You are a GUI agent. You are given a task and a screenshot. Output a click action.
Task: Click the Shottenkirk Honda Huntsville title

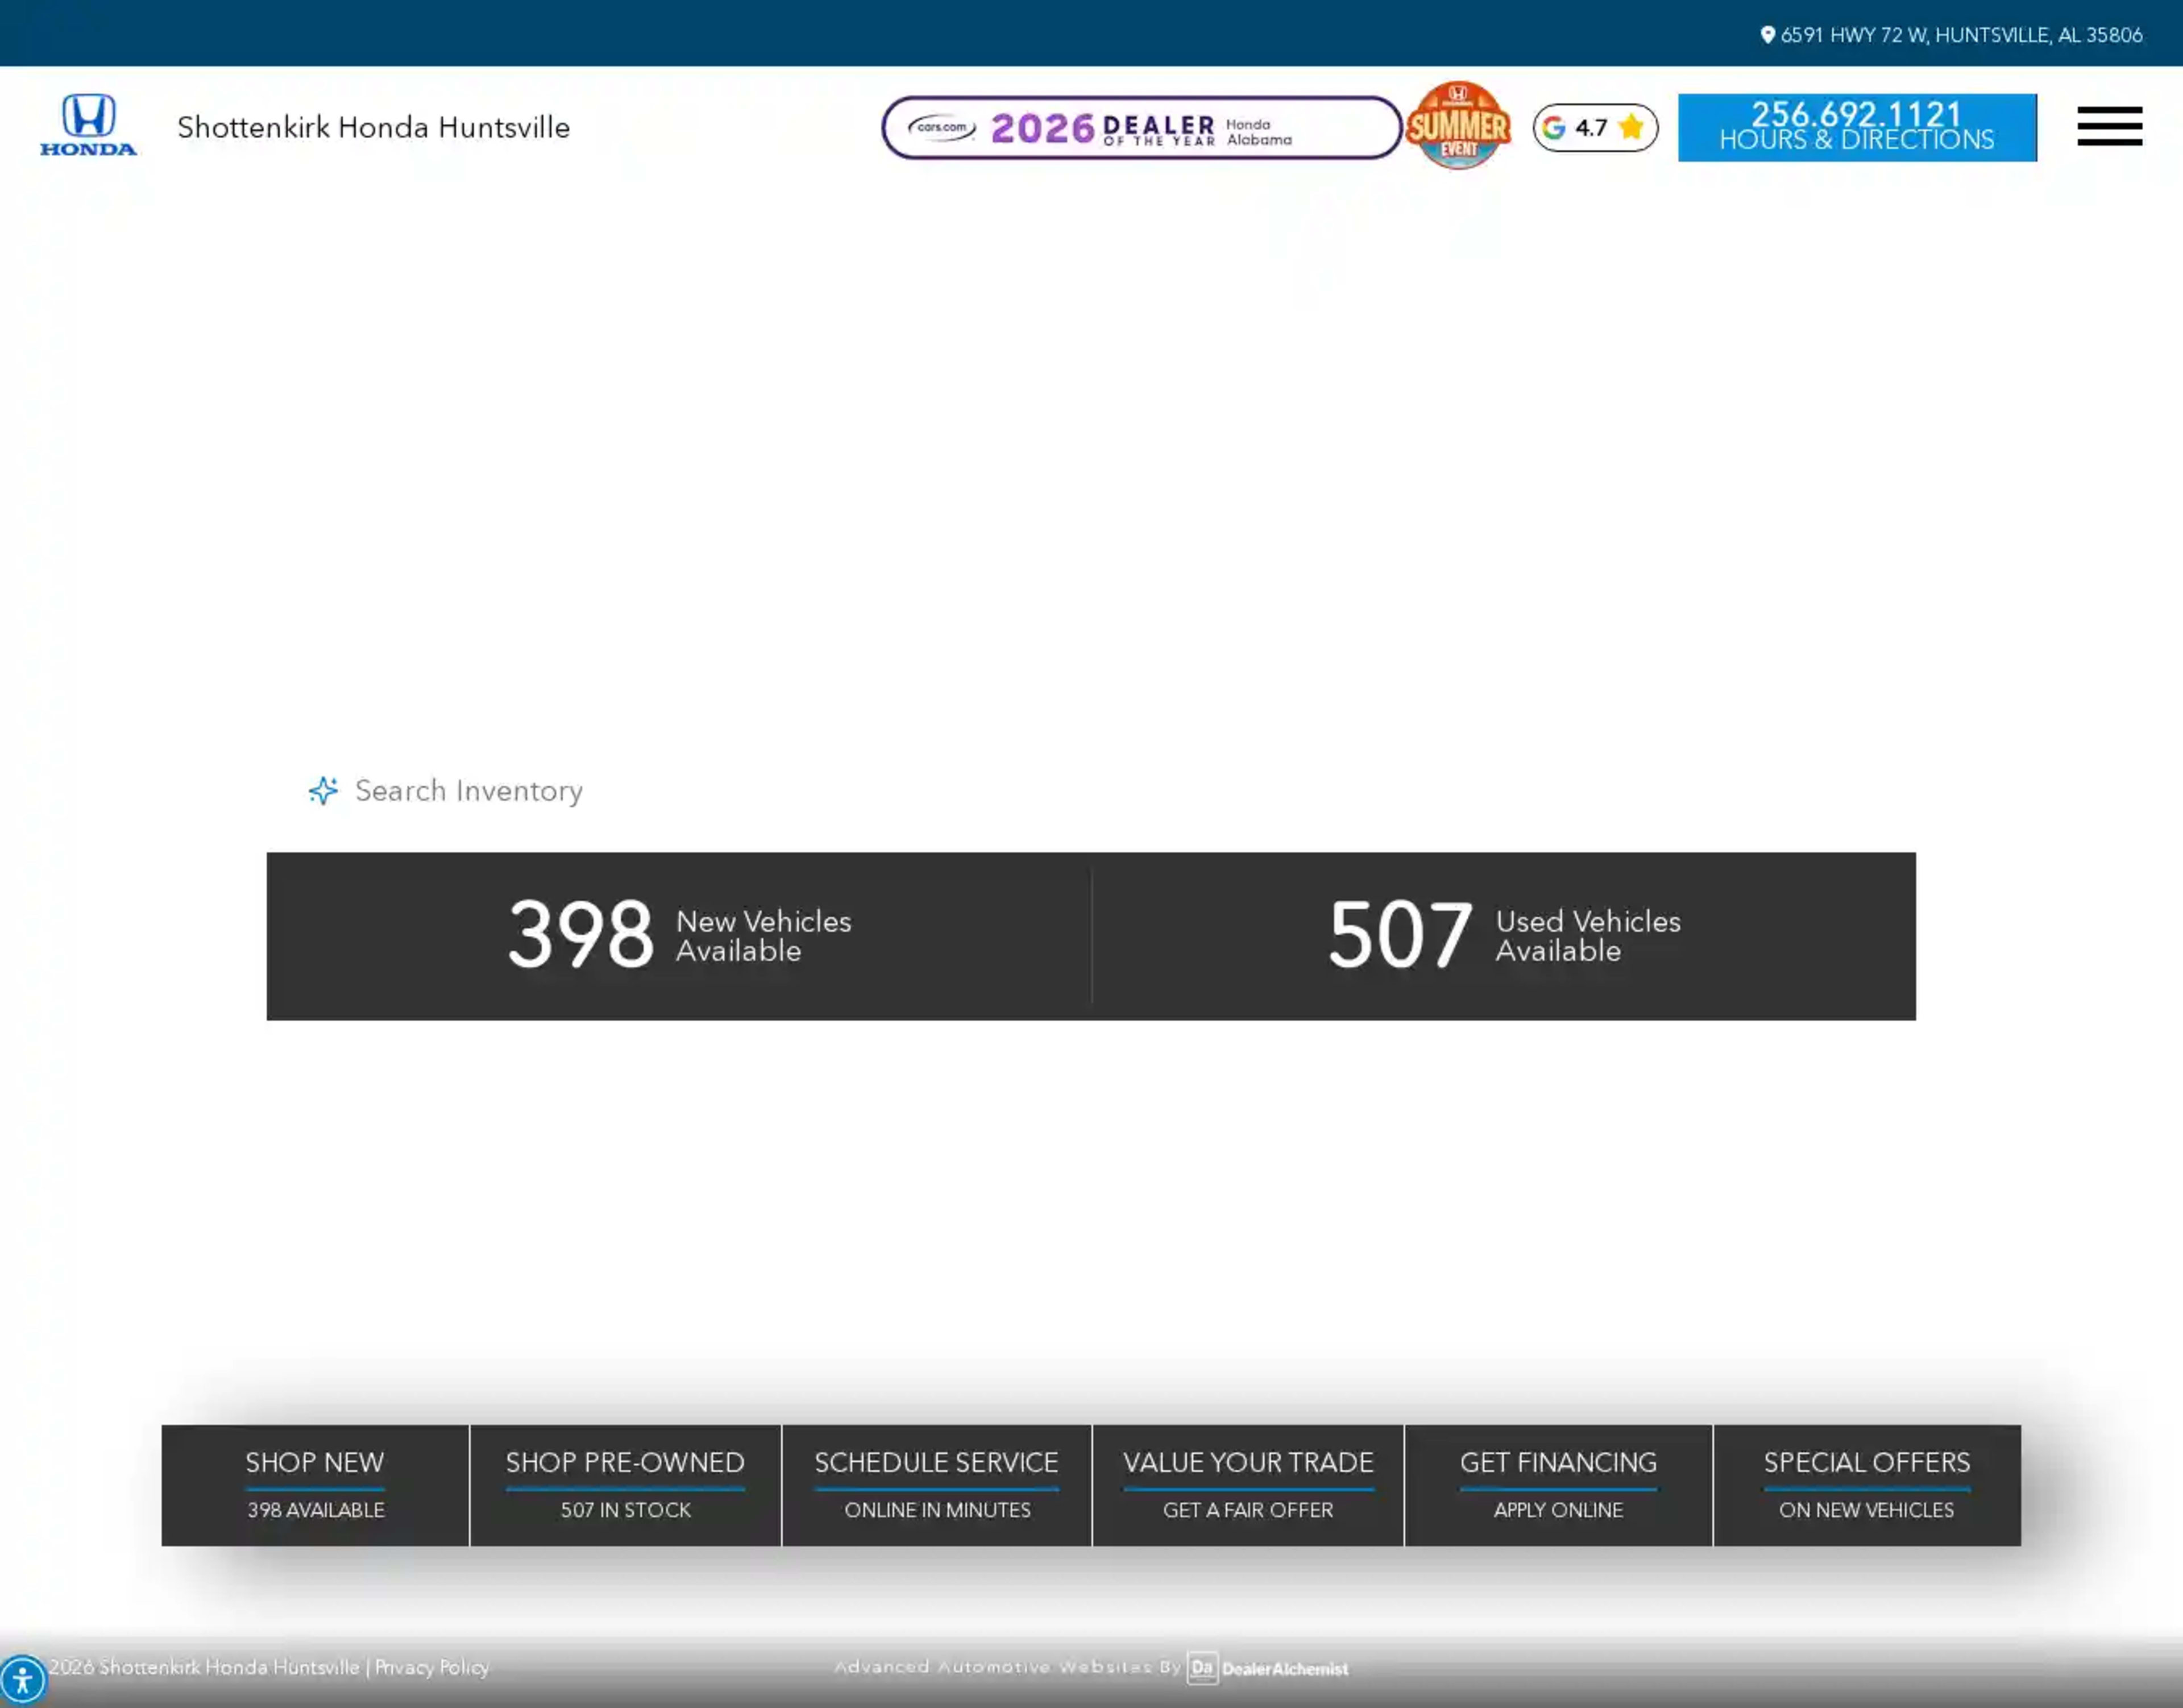[x=373, y=127]
